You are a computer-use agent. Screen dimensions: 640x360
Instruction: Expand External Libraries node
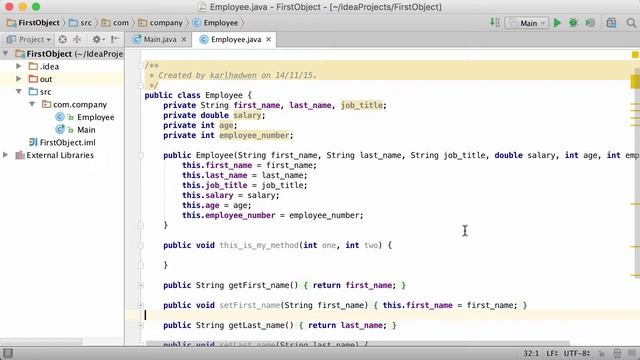point(5,155)
